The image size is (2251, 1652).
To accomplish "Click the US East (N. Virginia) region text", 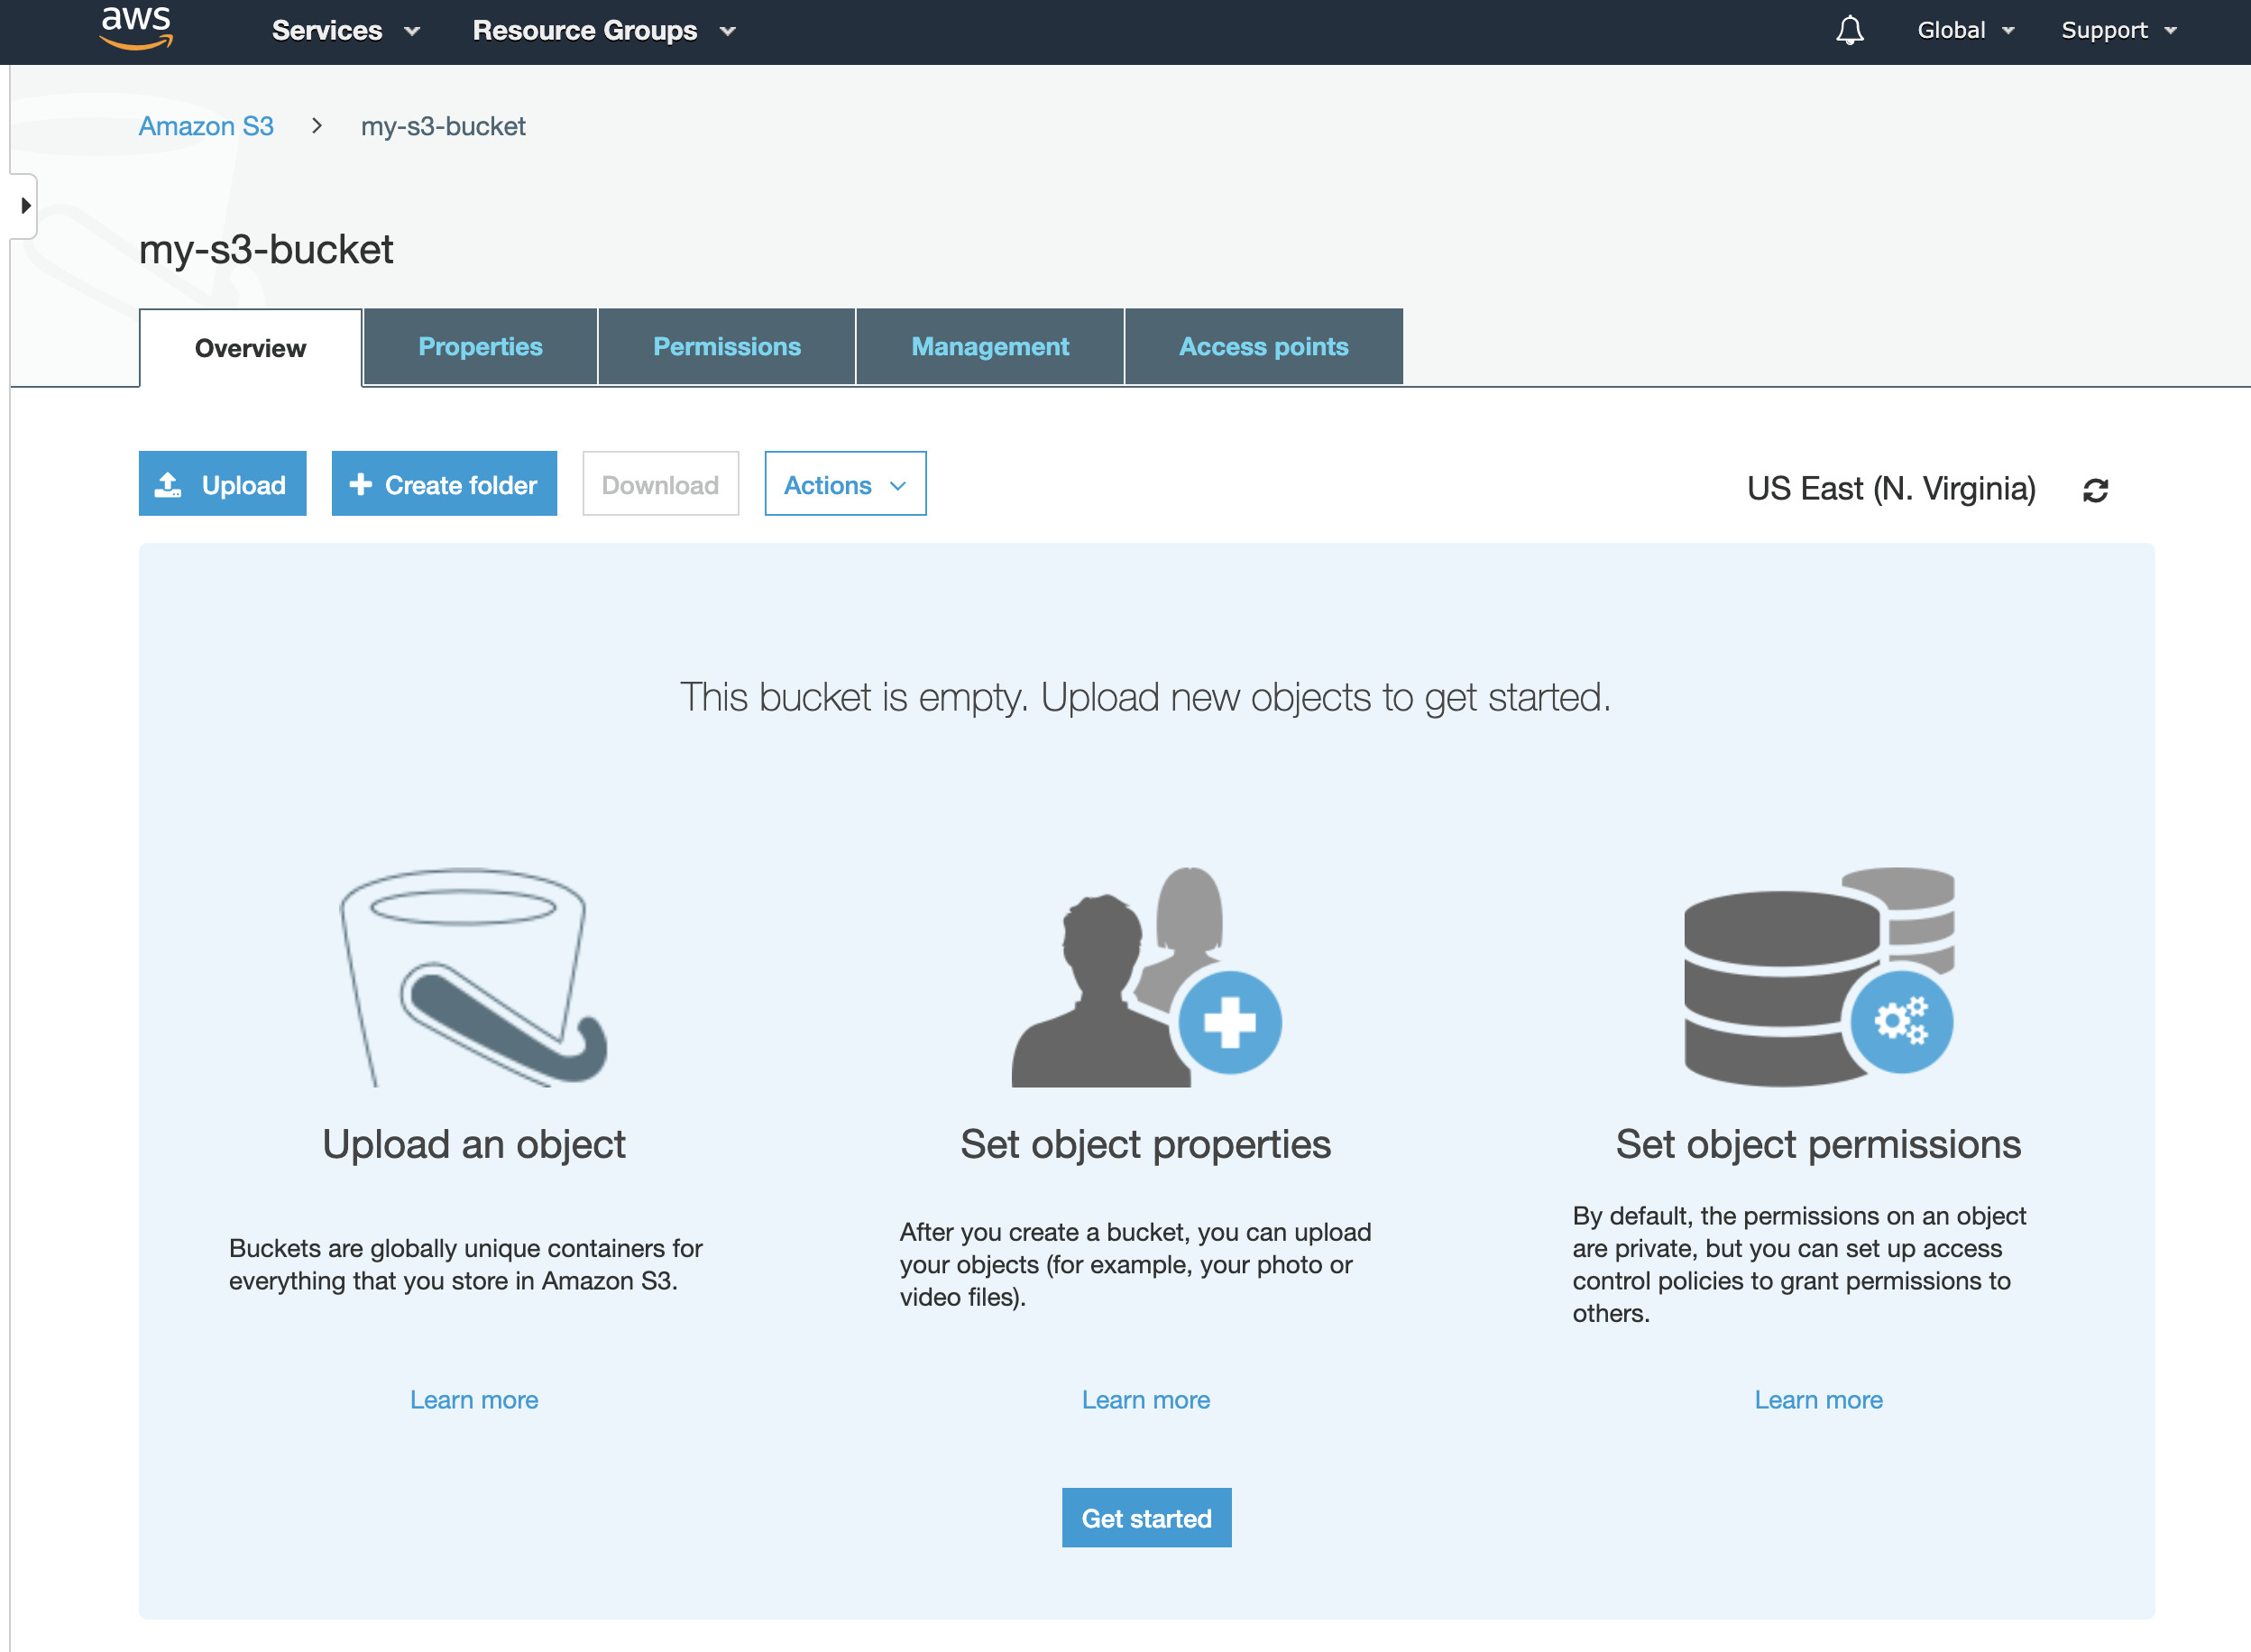I will pyautogui.click(x=1891, y=489).
